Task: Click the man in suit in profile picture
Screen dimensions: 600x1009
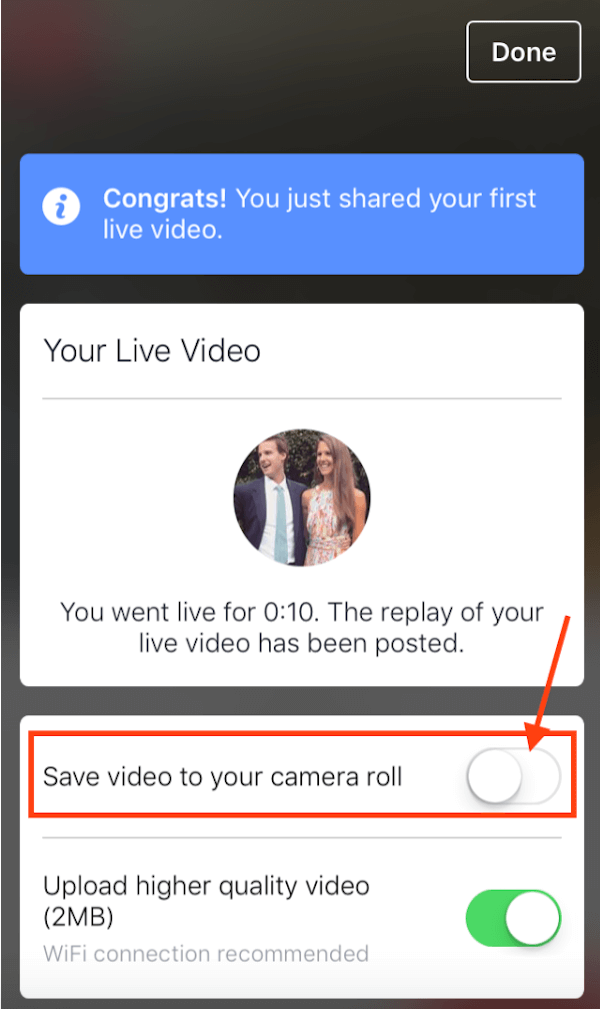Action: click(270, 501)
